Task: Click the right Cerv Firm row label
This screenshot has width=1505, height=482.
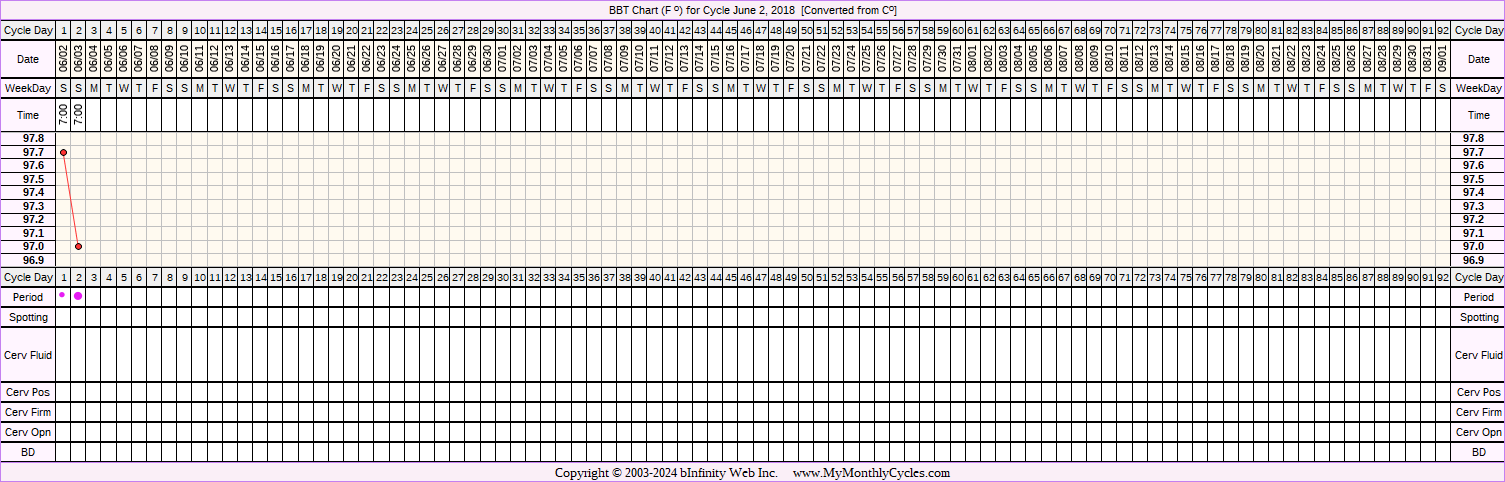Action: click(x=1479, y=412)
